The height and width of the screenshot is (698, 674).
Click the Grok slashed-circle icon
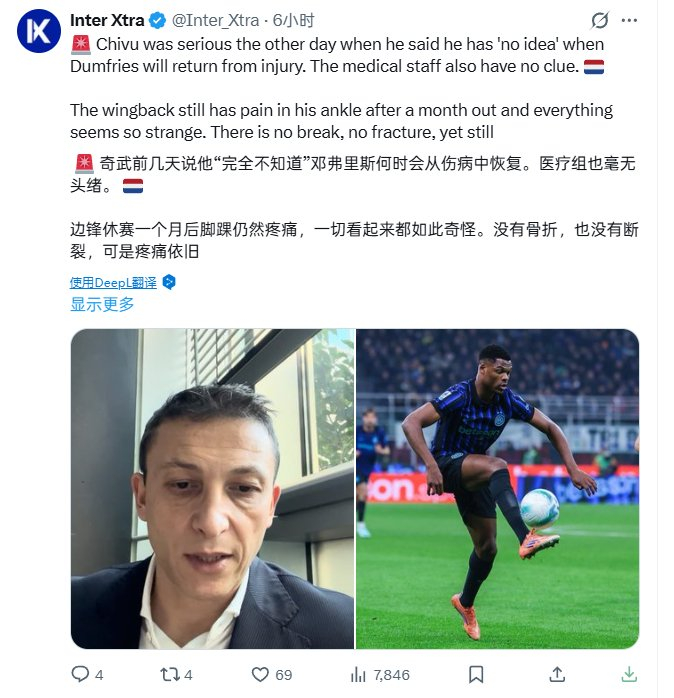(600, 20)
